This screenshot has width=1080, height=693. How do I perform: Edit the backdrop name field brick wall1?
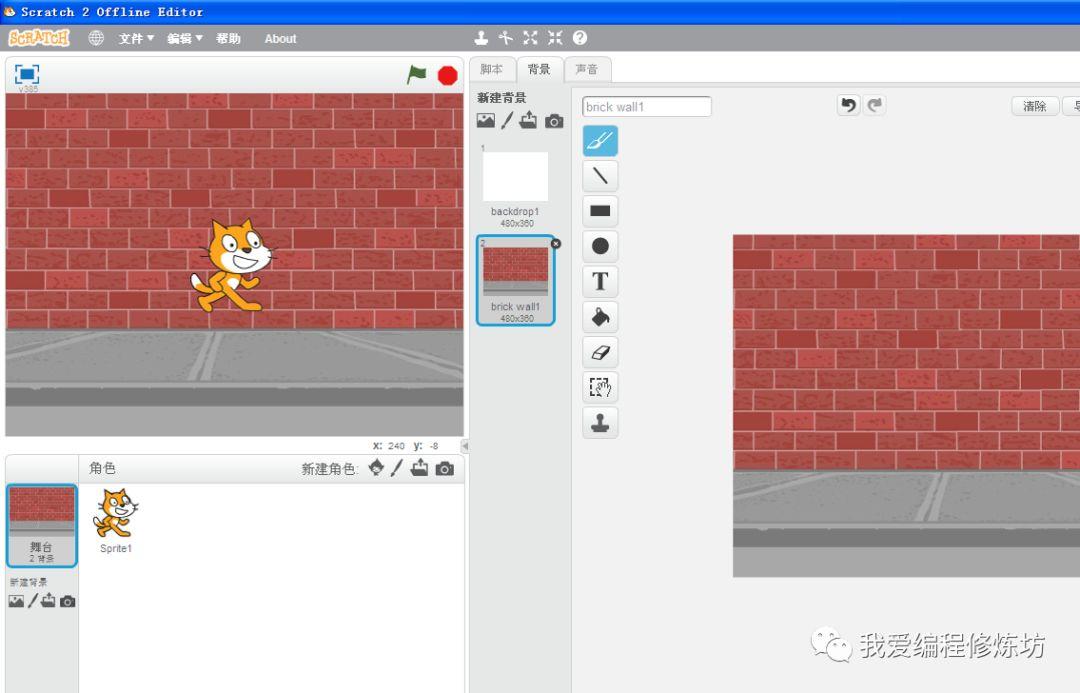coord(647,107)
